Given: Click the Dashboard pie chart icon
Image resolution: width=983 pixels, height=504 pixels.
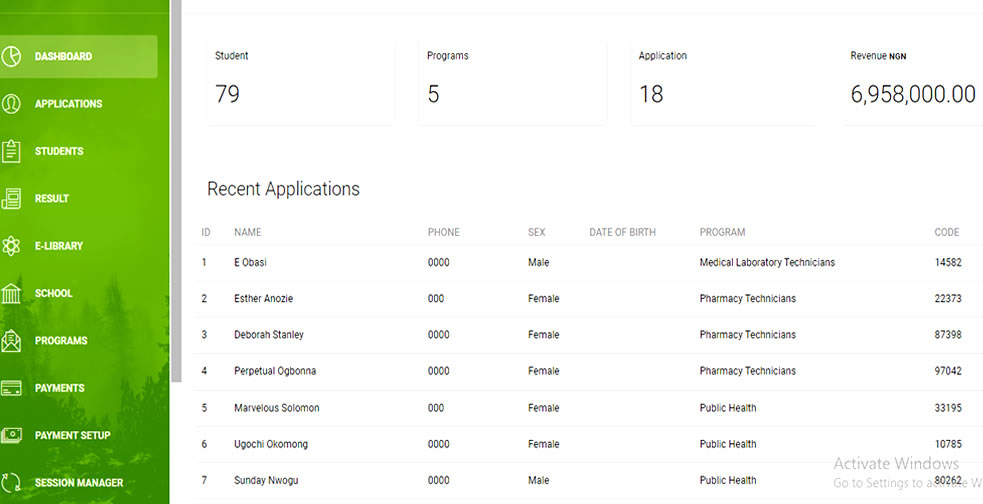Looking at the screenshot, I should (x=11, y=56).
